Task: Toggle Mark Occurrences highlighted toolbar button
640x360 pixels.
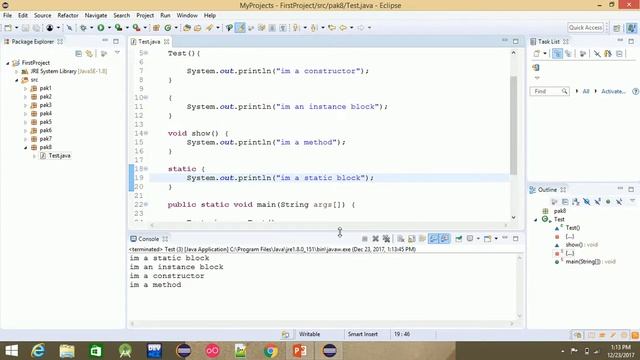Action: point(240,28)
